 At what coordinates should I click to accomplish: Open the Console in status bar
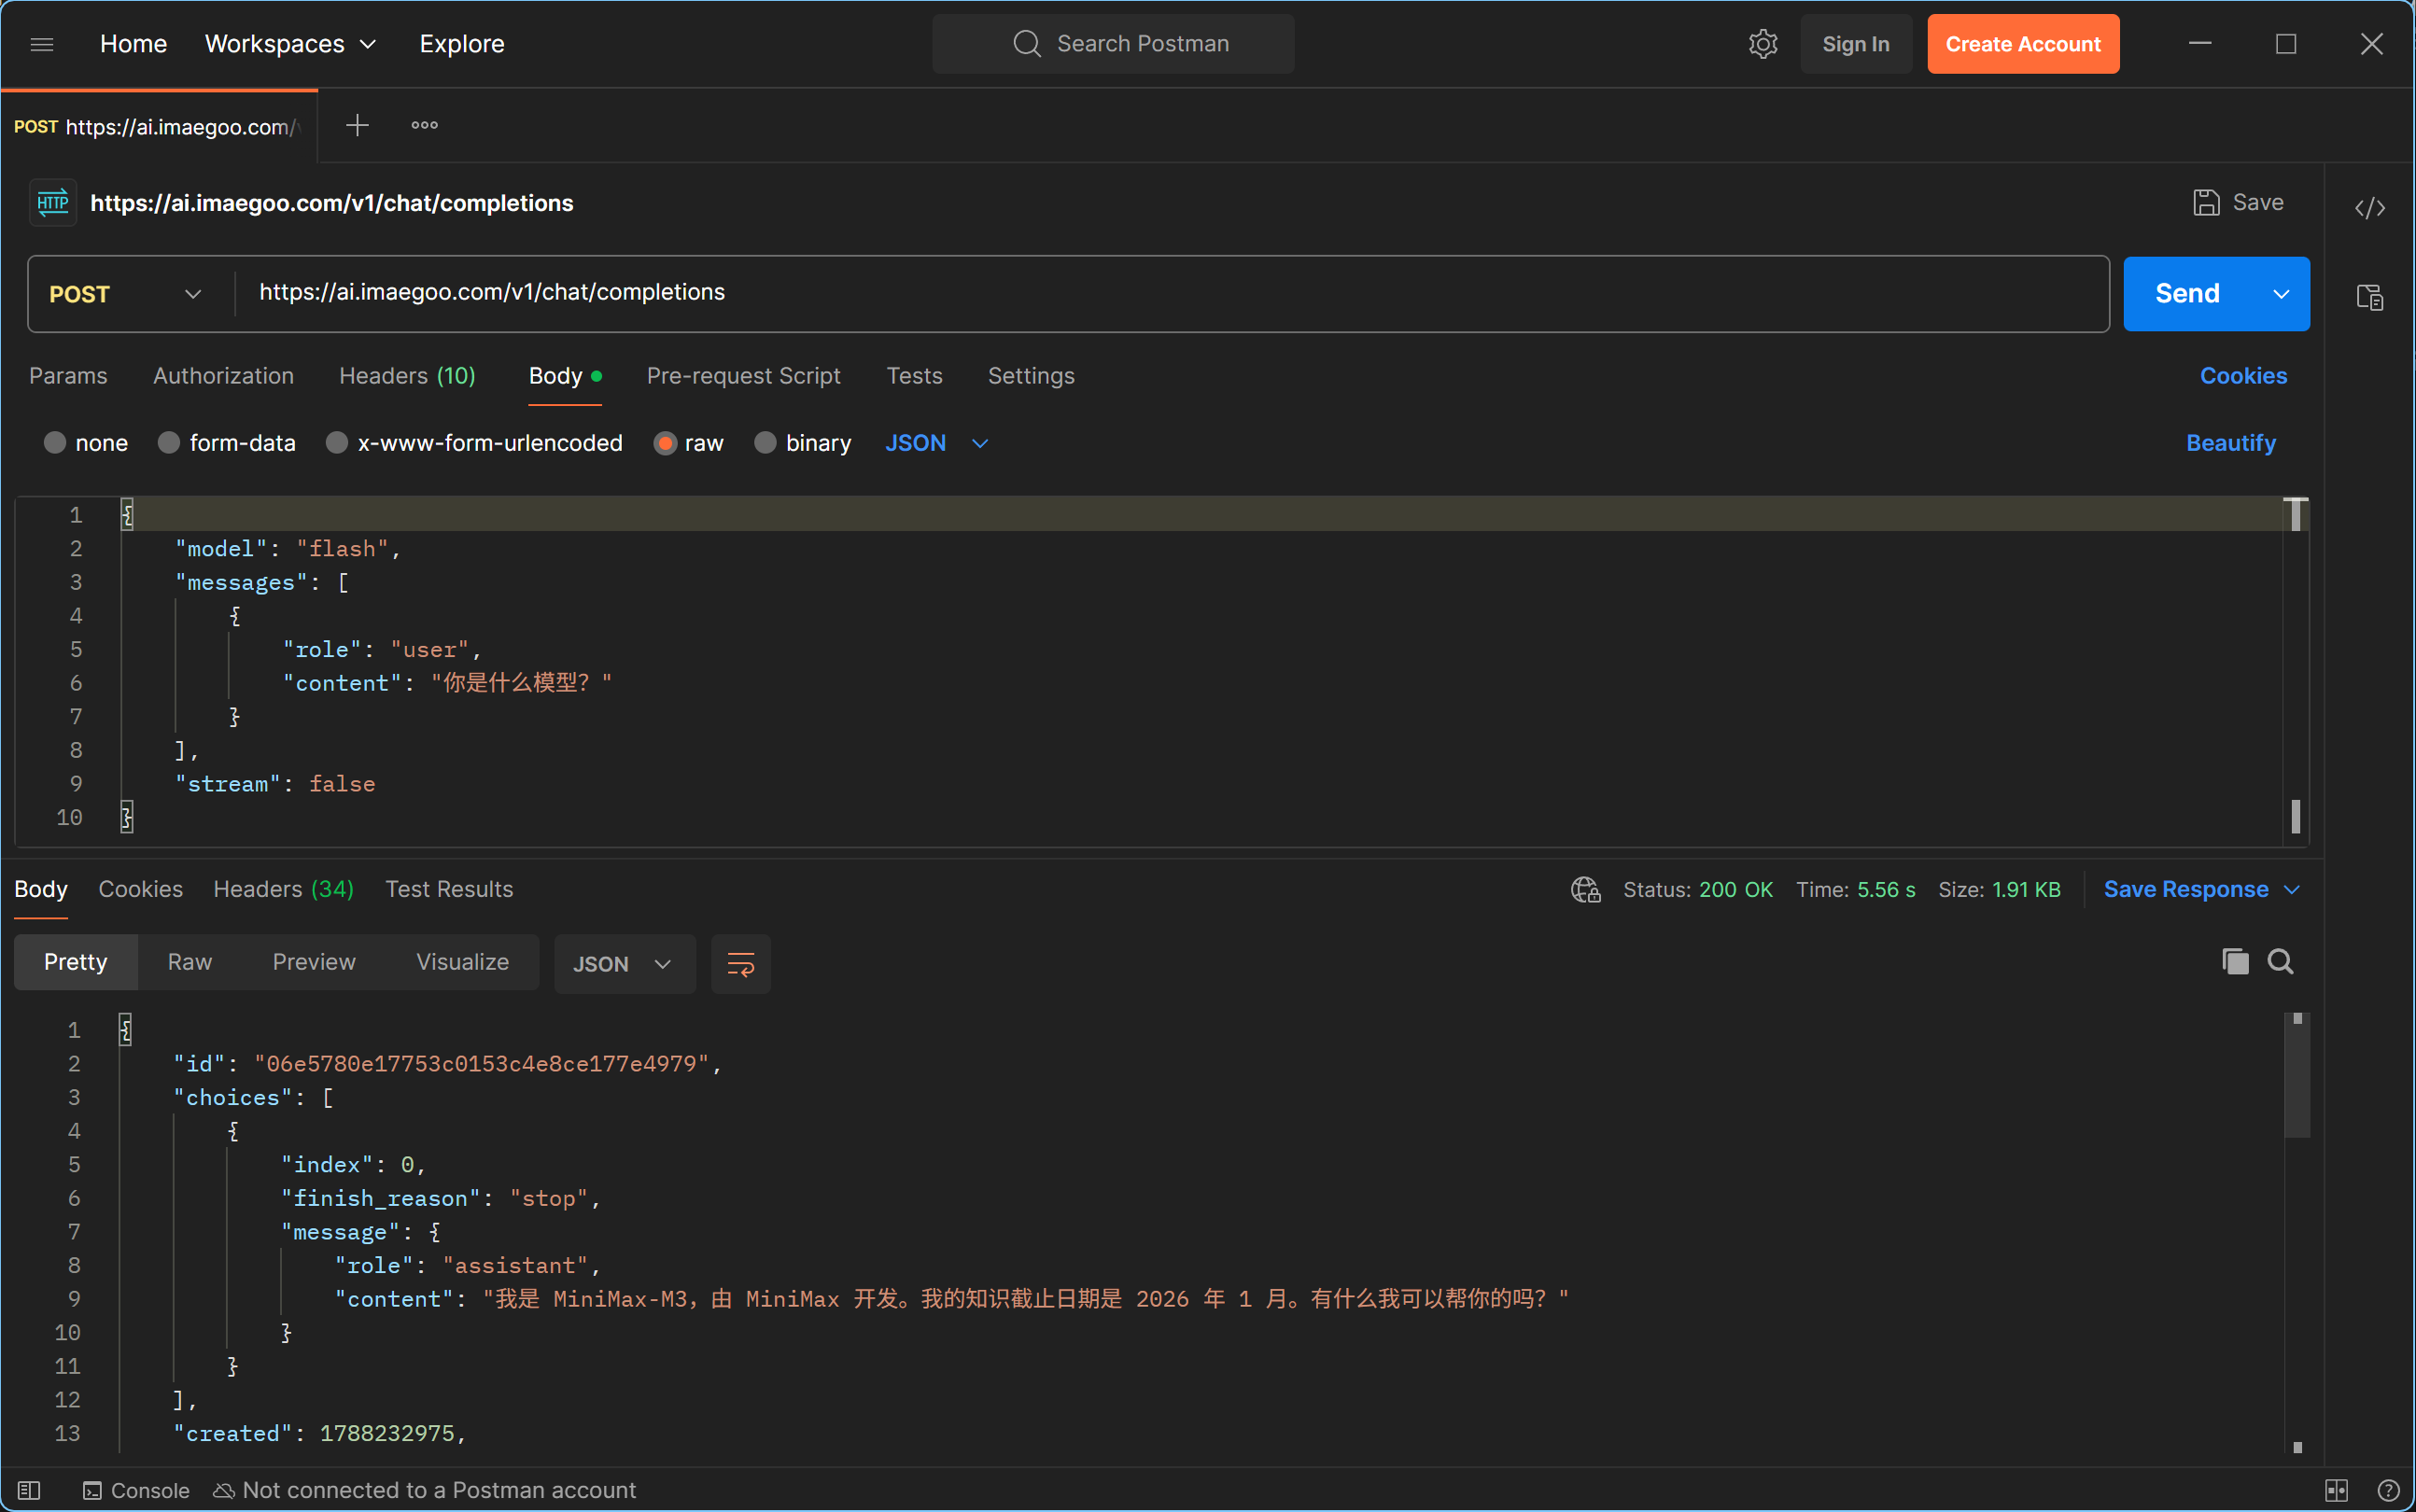point(136,1490)
